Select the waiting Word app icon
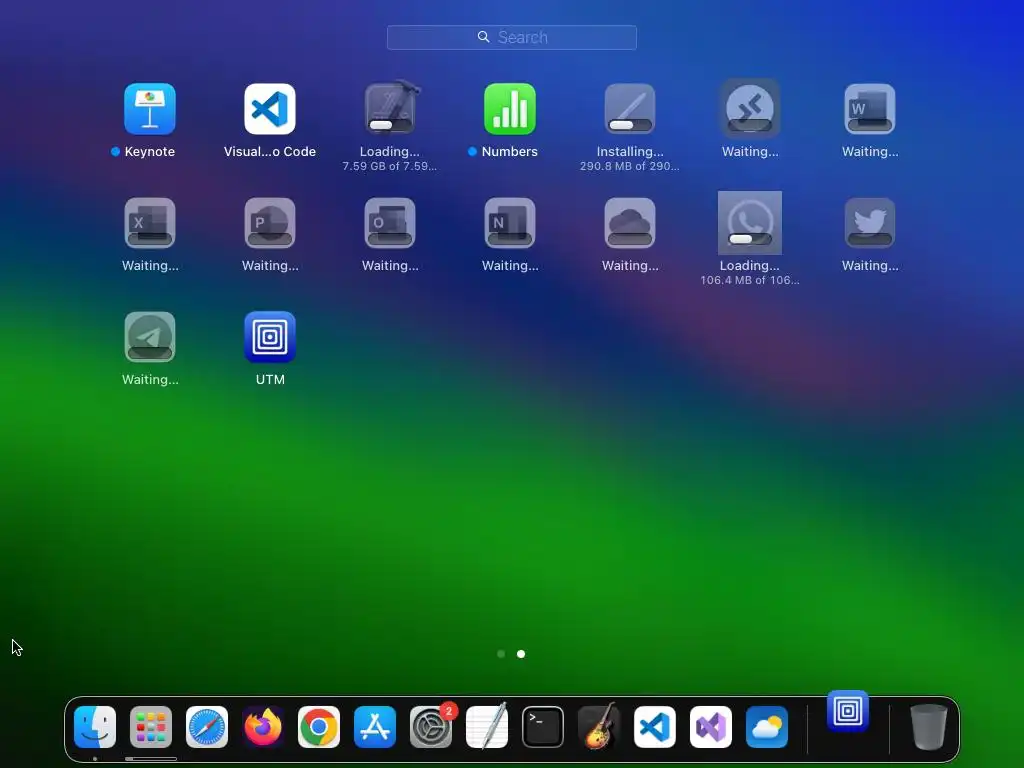 click(x=870, y=109)
